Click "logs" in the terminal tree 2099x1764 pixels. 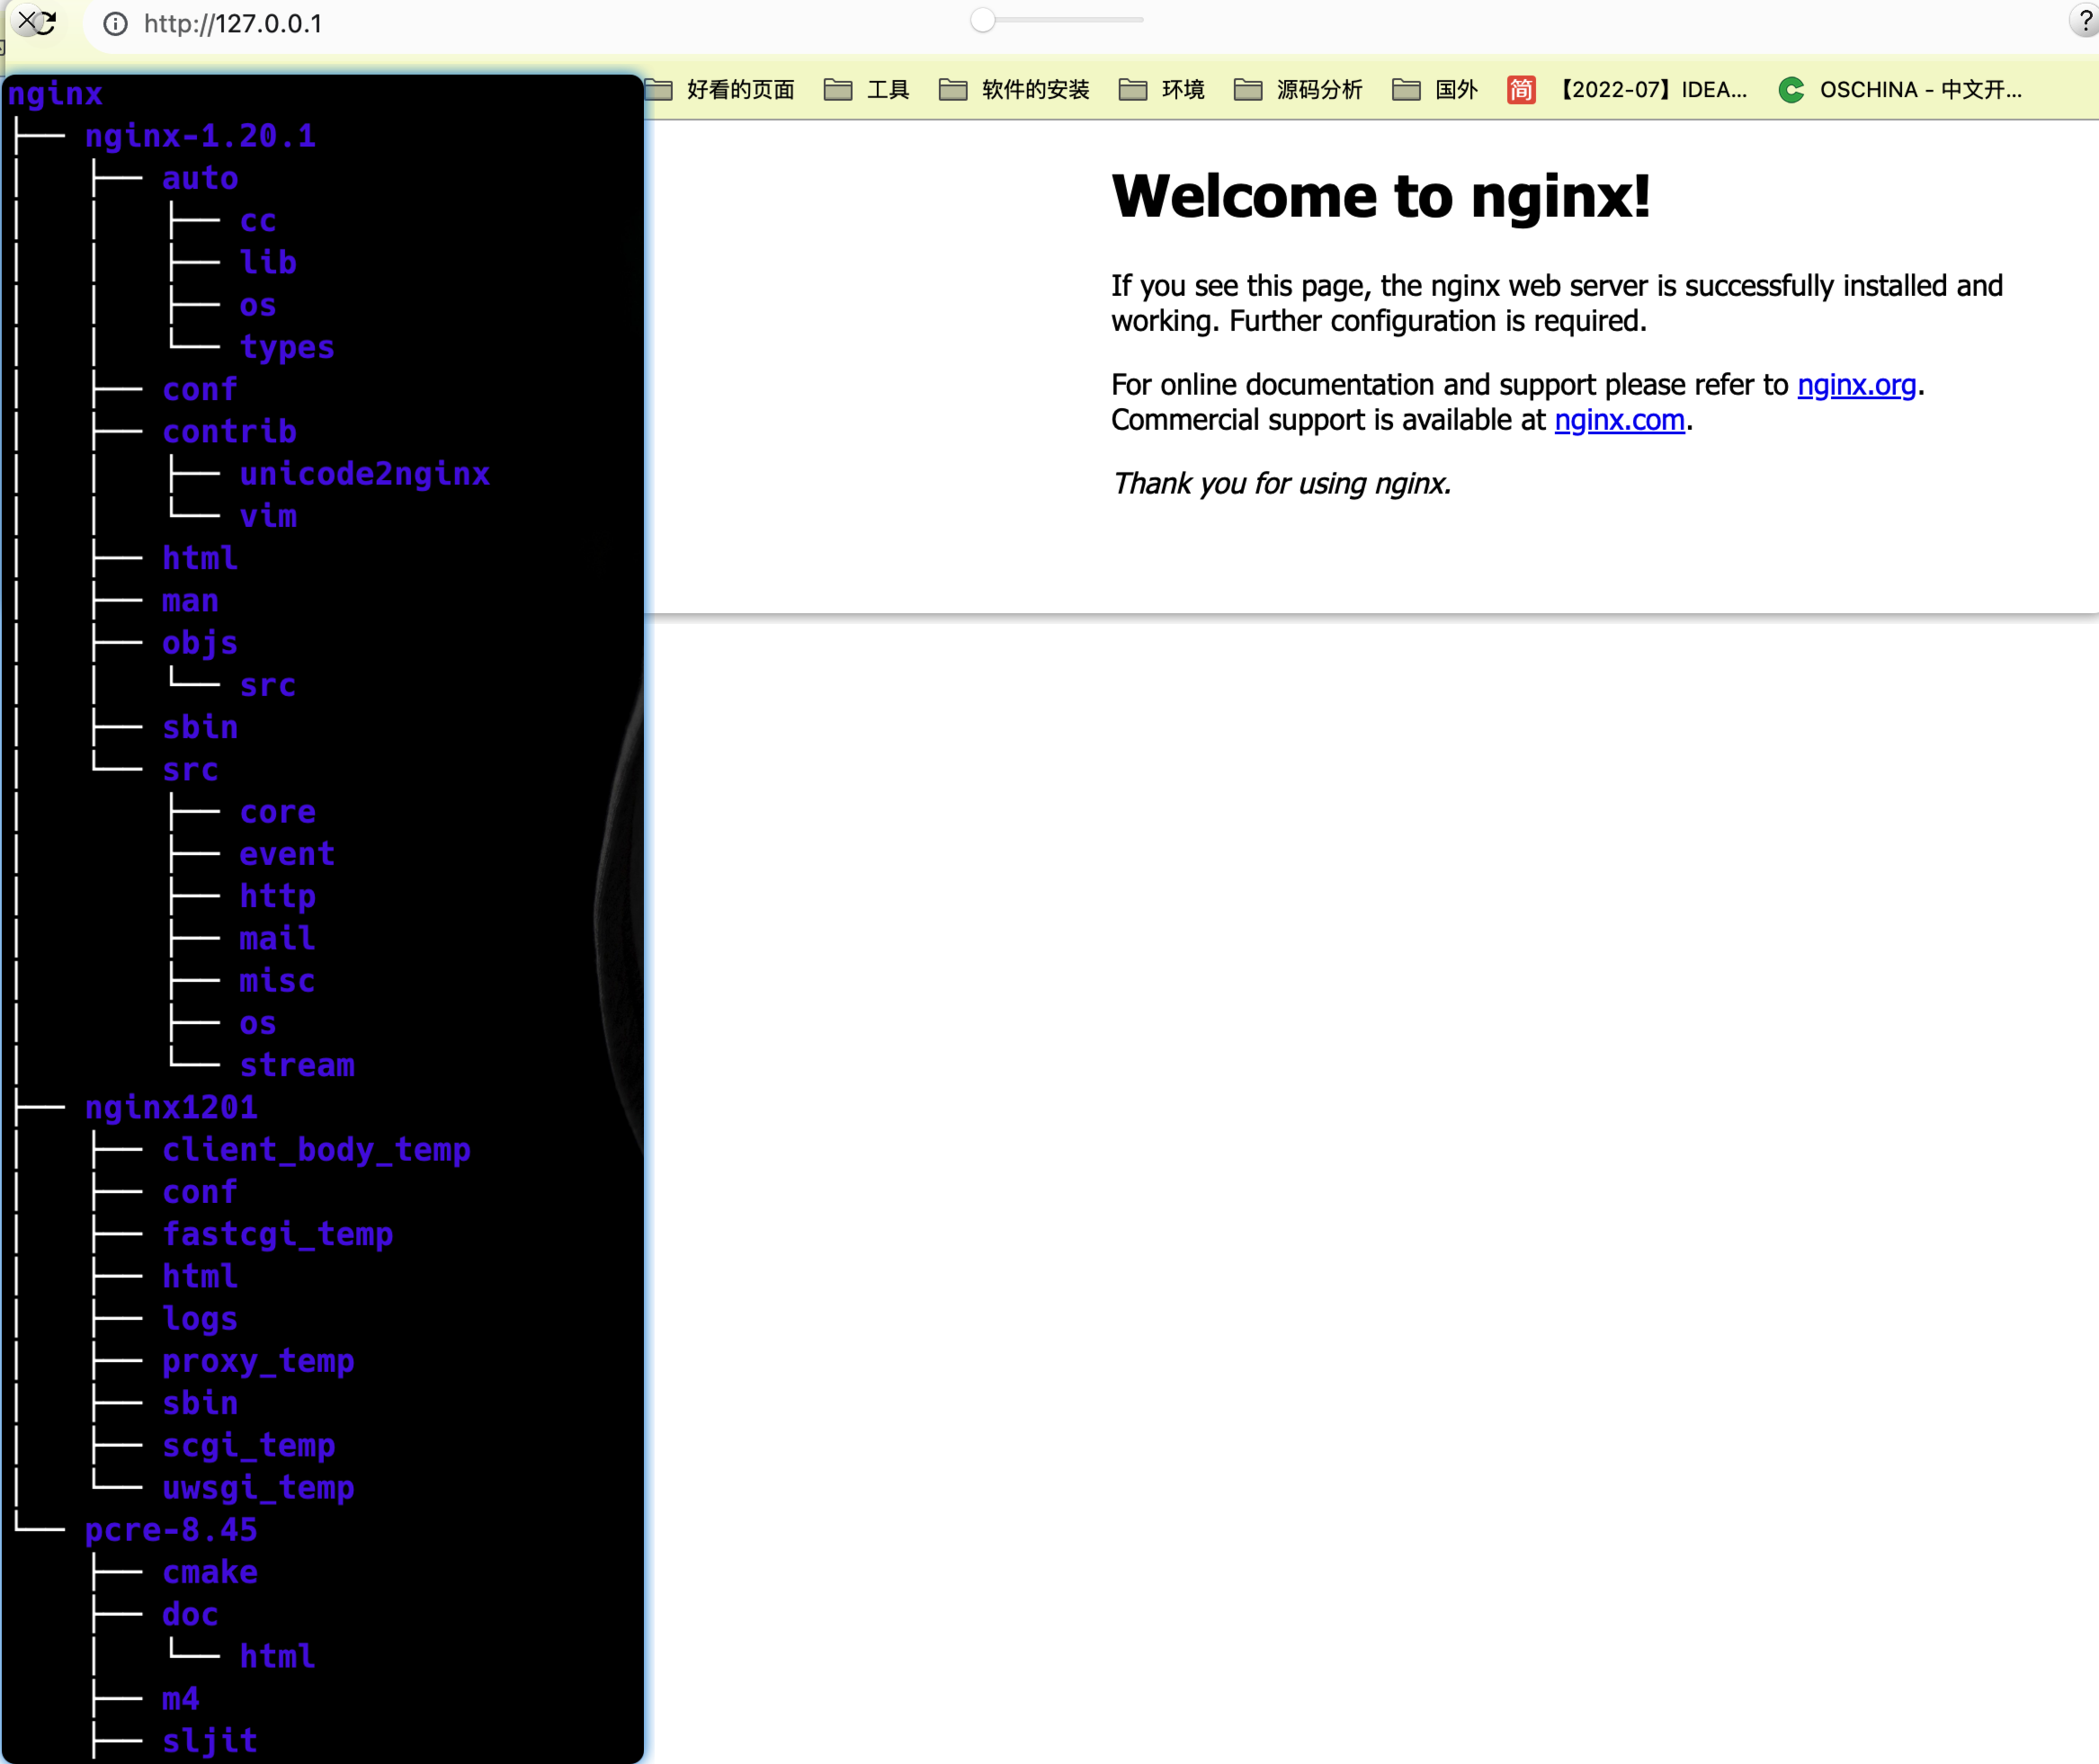pos(200,1319)
